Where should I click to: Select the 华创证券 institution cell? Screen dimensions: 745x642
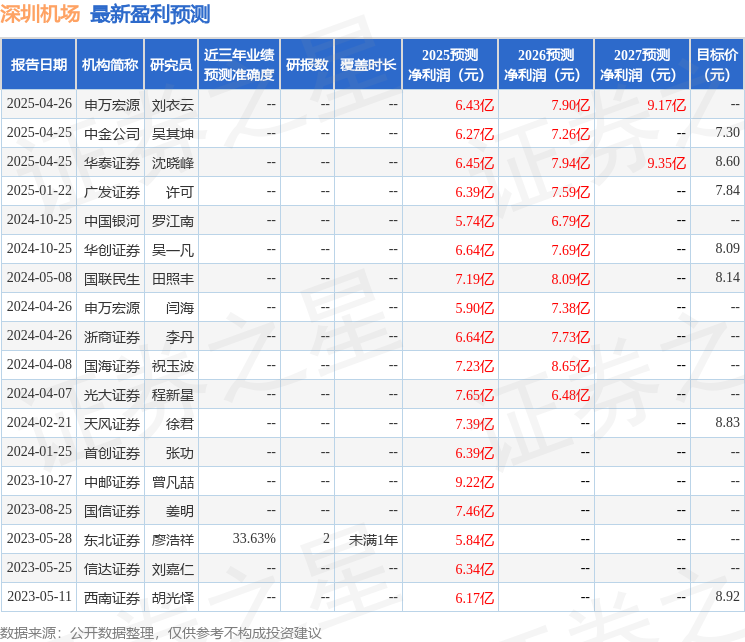point(112,250)
